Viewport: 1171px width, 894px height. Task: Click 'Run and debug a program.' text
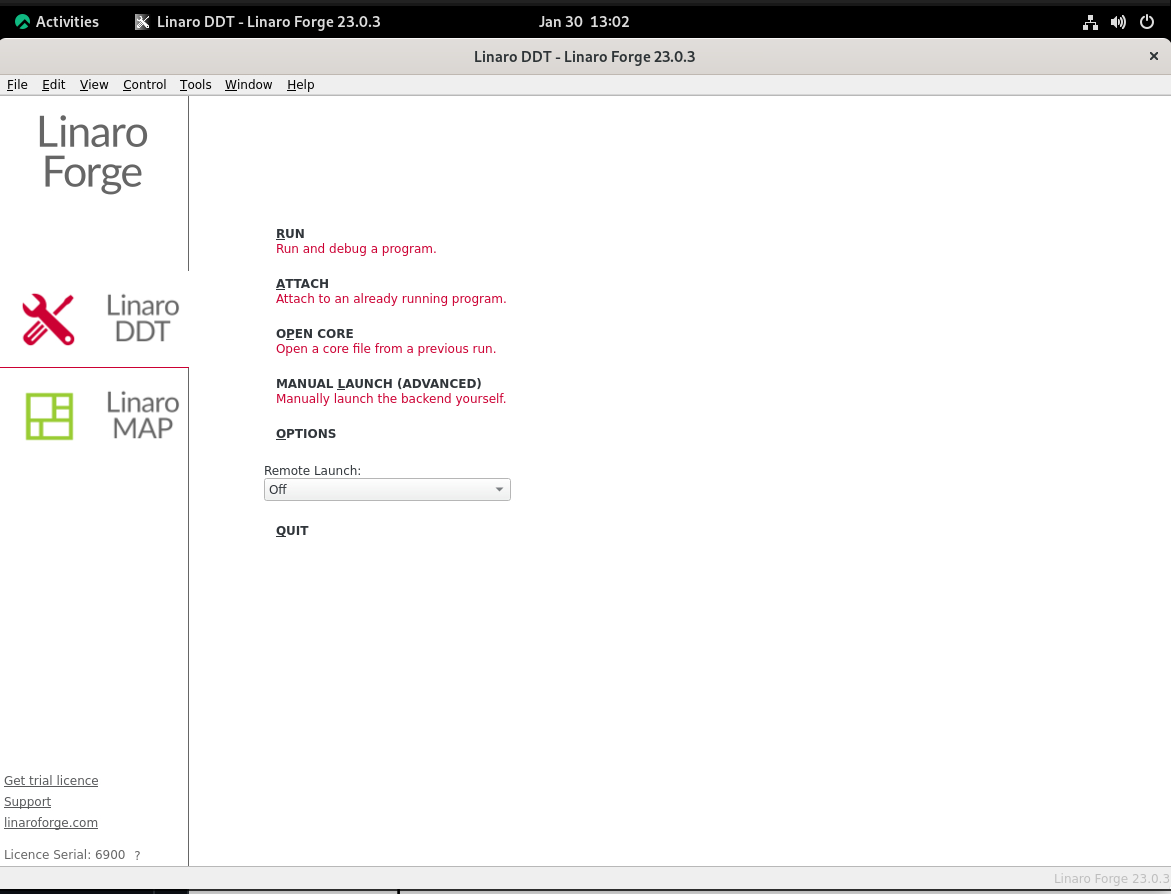point(356,249)
